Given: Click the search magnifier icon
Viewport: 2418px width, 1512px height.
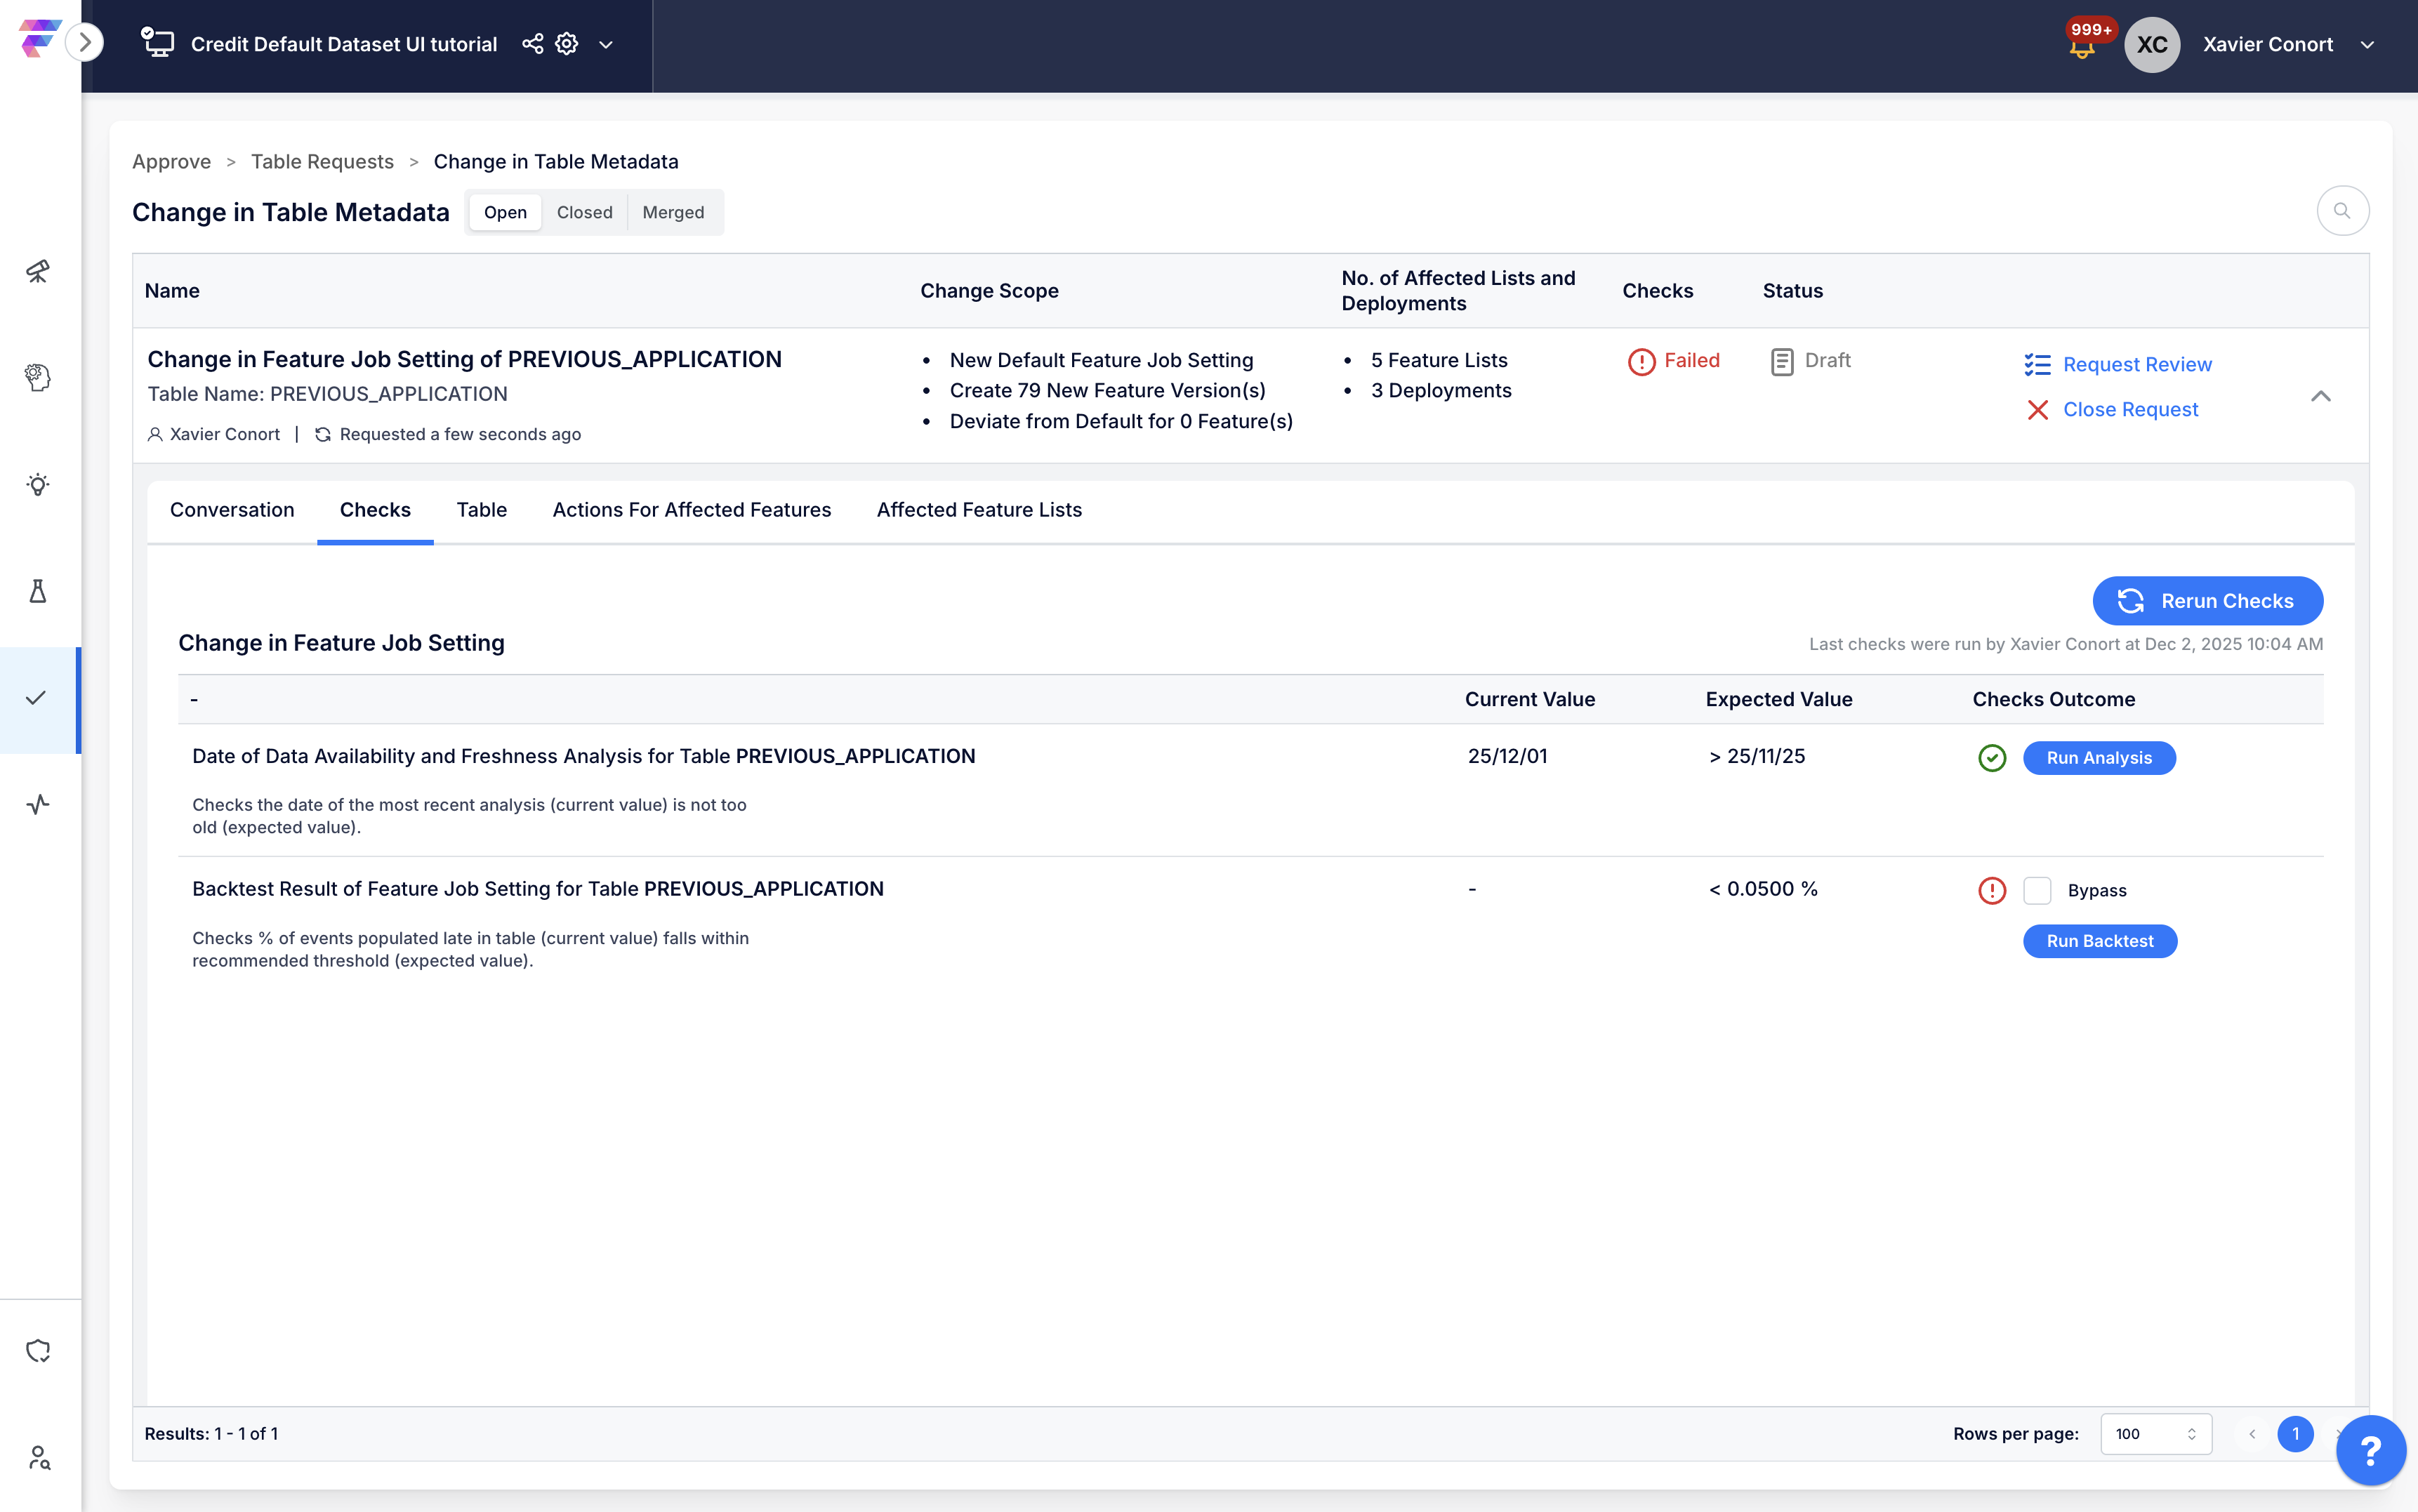Looking at the screenshot, I should [x=2342, y=211].
